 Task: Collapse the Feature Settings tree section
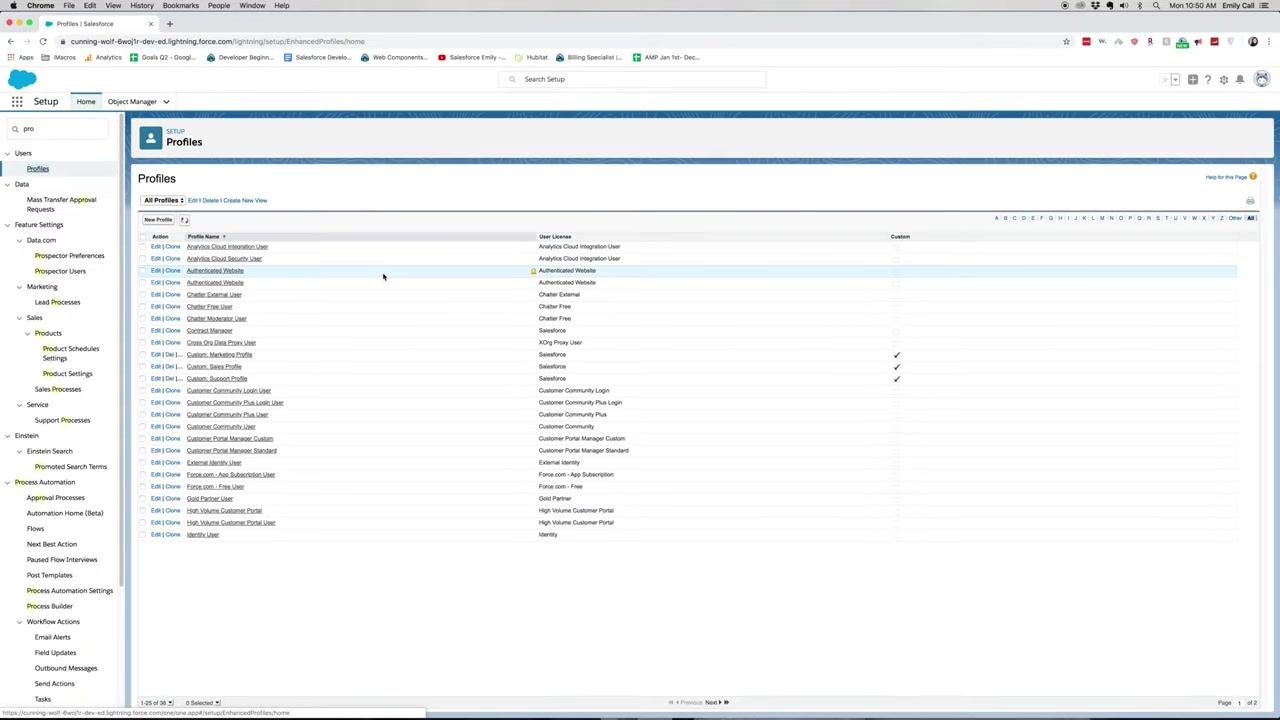tap(7, 224)
